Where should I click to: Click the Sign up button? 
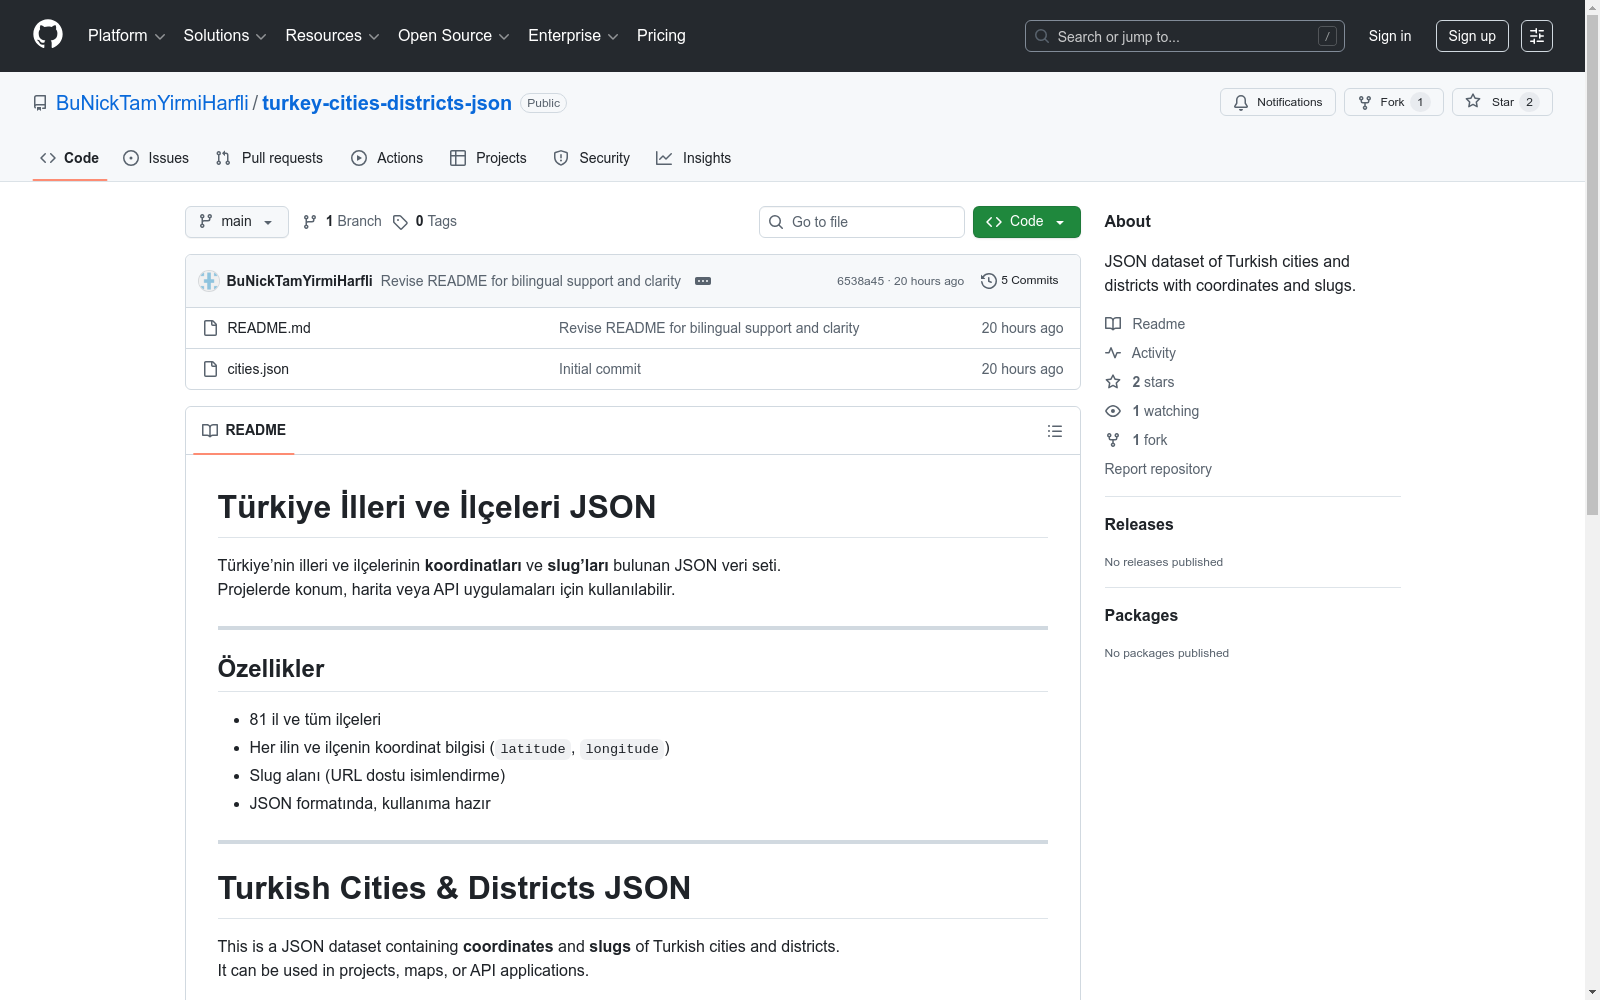click(x=1472, y=36)
